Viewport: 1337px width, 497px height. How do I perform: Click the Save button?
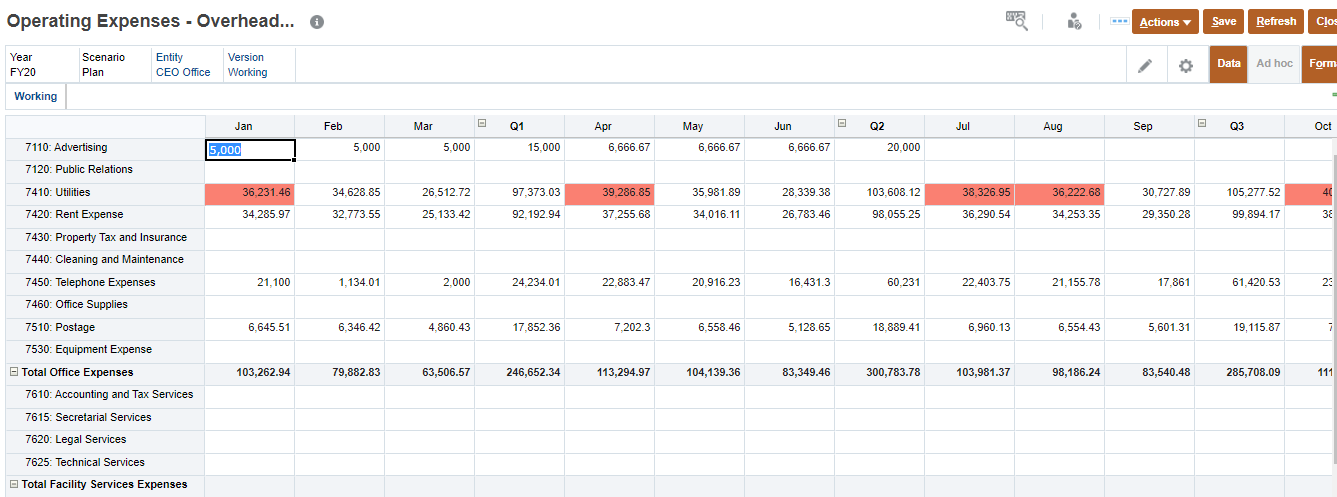coord(1224,22)
